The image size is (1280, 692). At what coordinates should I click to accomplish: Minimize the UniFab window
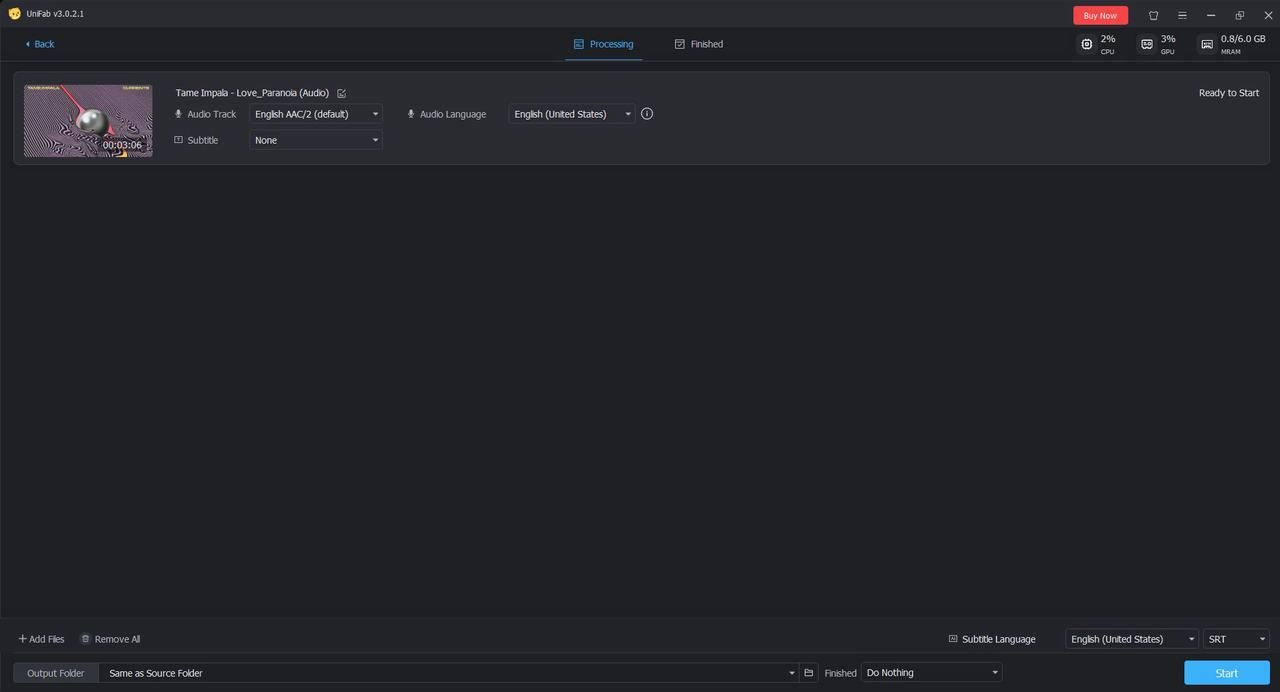coord(1211,15)
